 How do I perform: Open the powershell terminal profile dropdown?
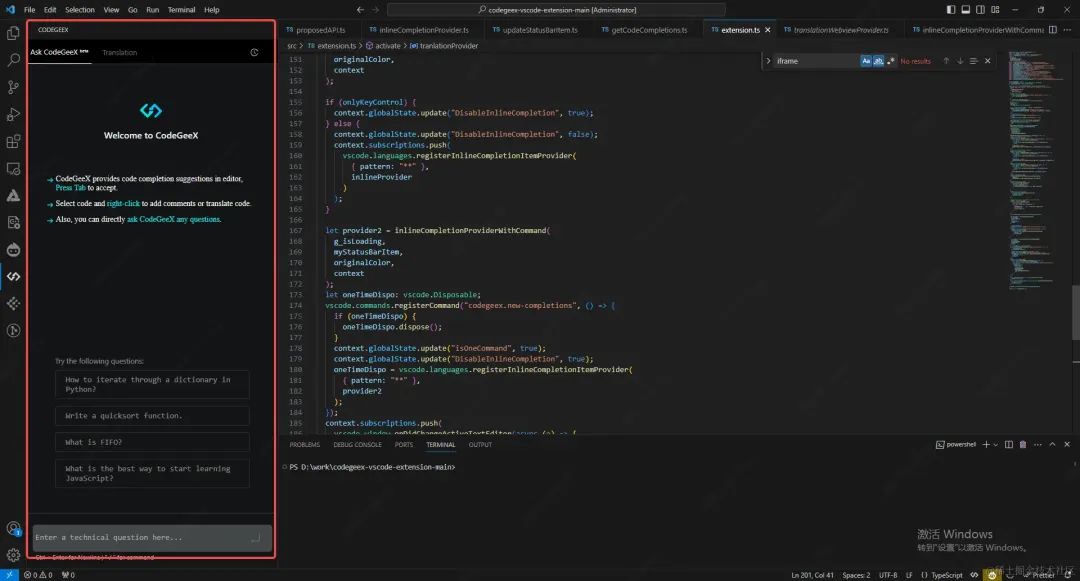pyautogui.click(x=995, y=445)
